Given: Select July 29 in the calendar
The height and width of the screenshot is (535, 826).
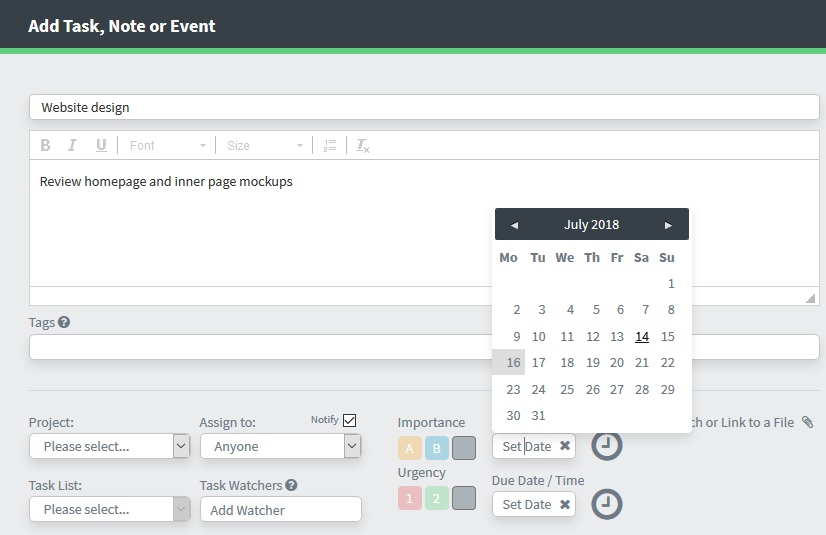Looking at the screenshot, I should tap(667, 389).
